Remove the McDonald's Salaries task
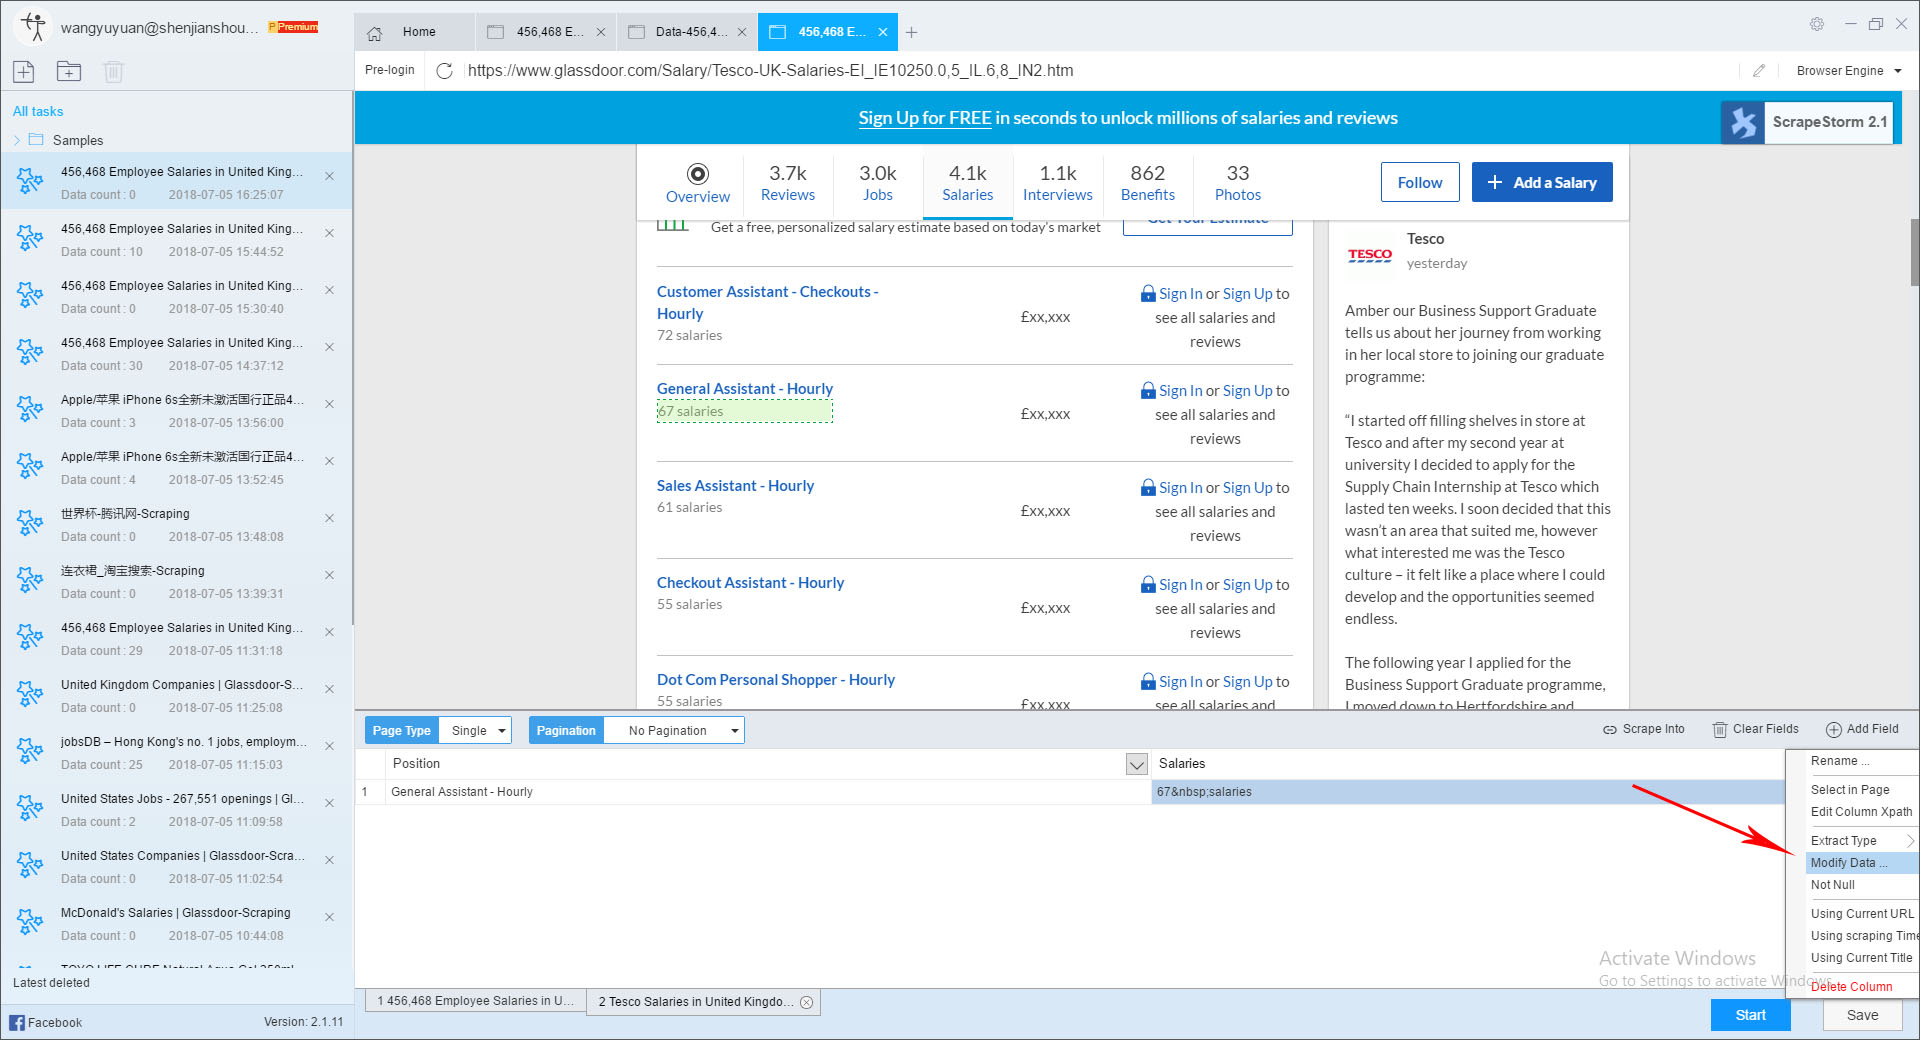Image resolution: width=1920 pixels, height=1040 pixels. point(329,917)
